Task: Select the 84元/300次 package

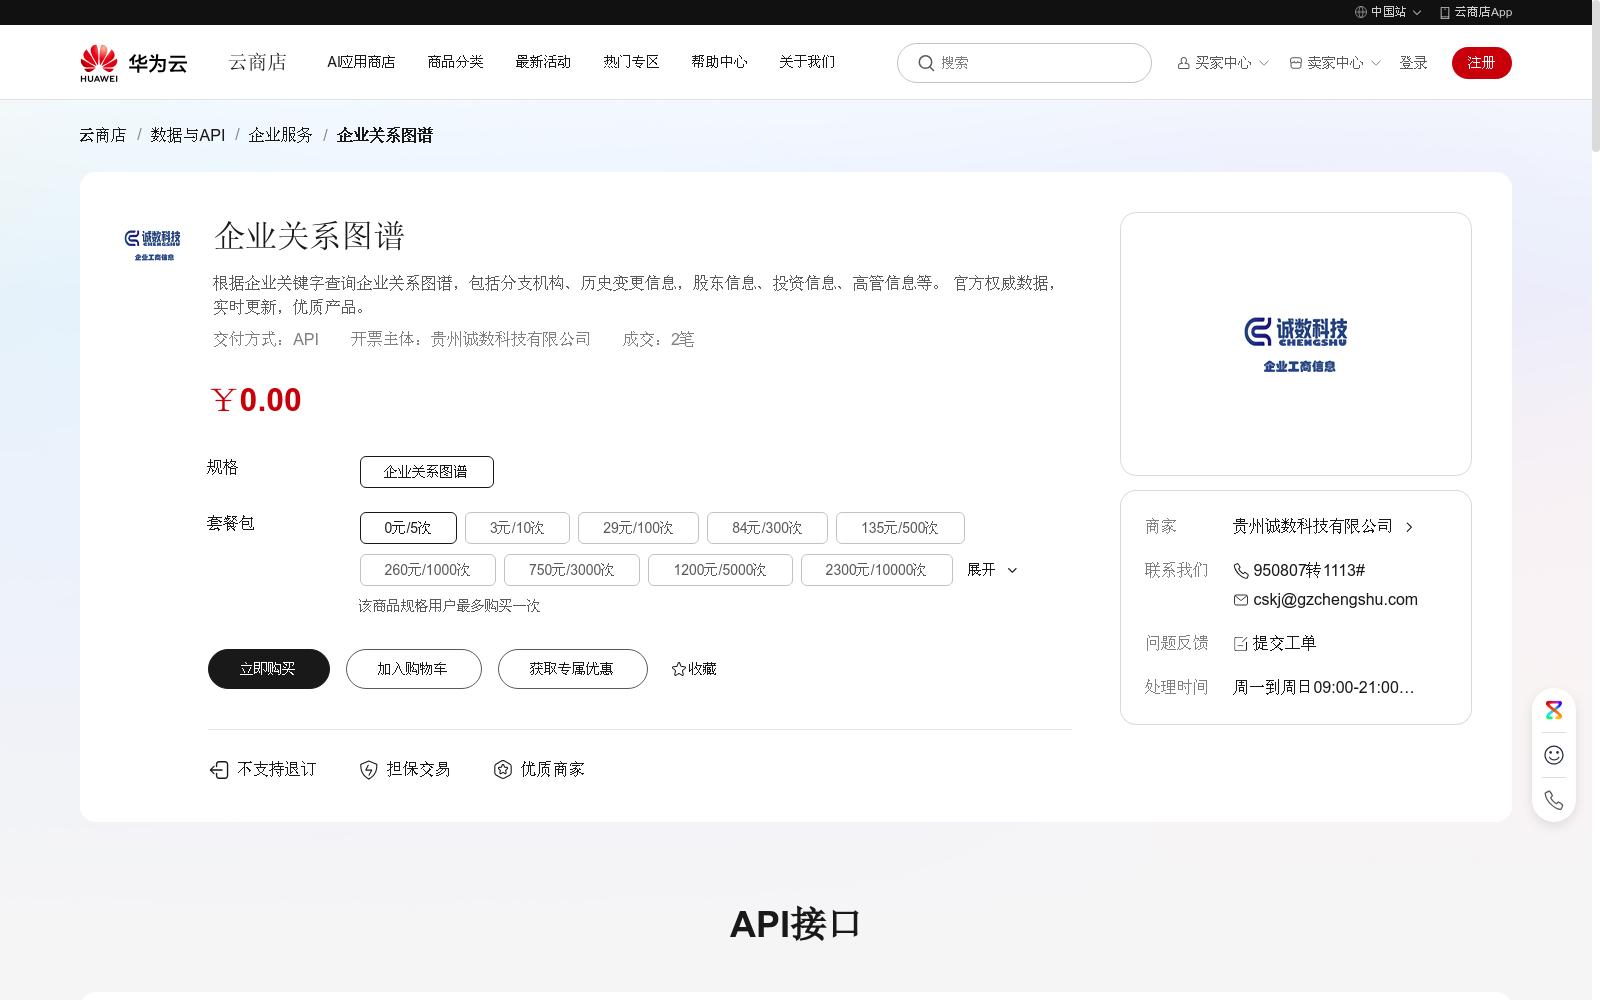Action: 767,528
